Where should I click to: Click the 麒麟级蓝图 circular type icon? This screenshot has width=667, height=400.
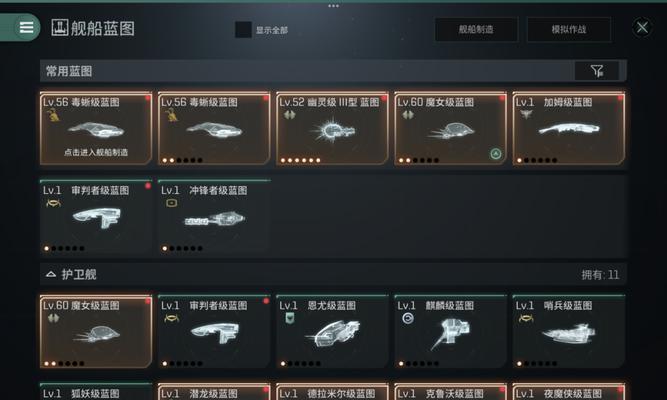pos(408,318)
